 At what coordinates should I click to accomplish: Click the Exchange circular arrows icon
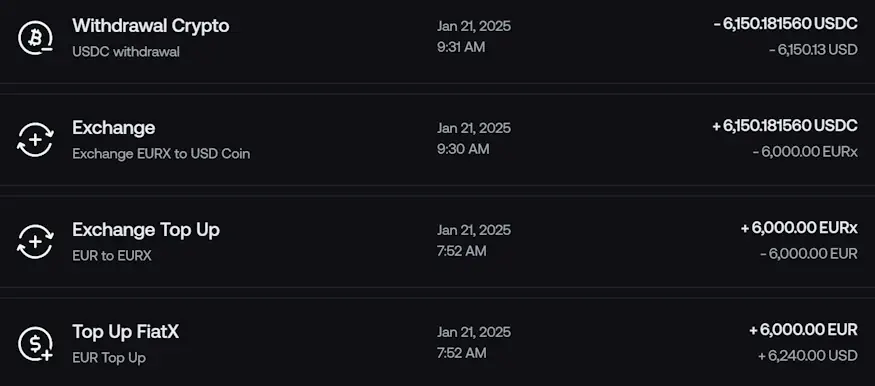pos(35,140)
